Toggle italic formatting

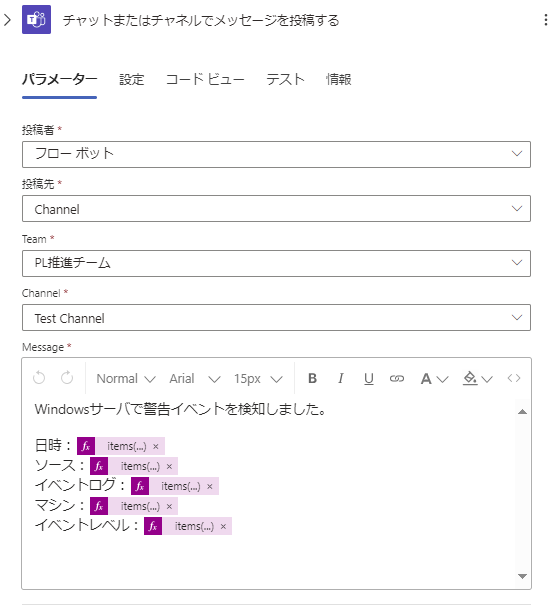click(x=340, y=378)
